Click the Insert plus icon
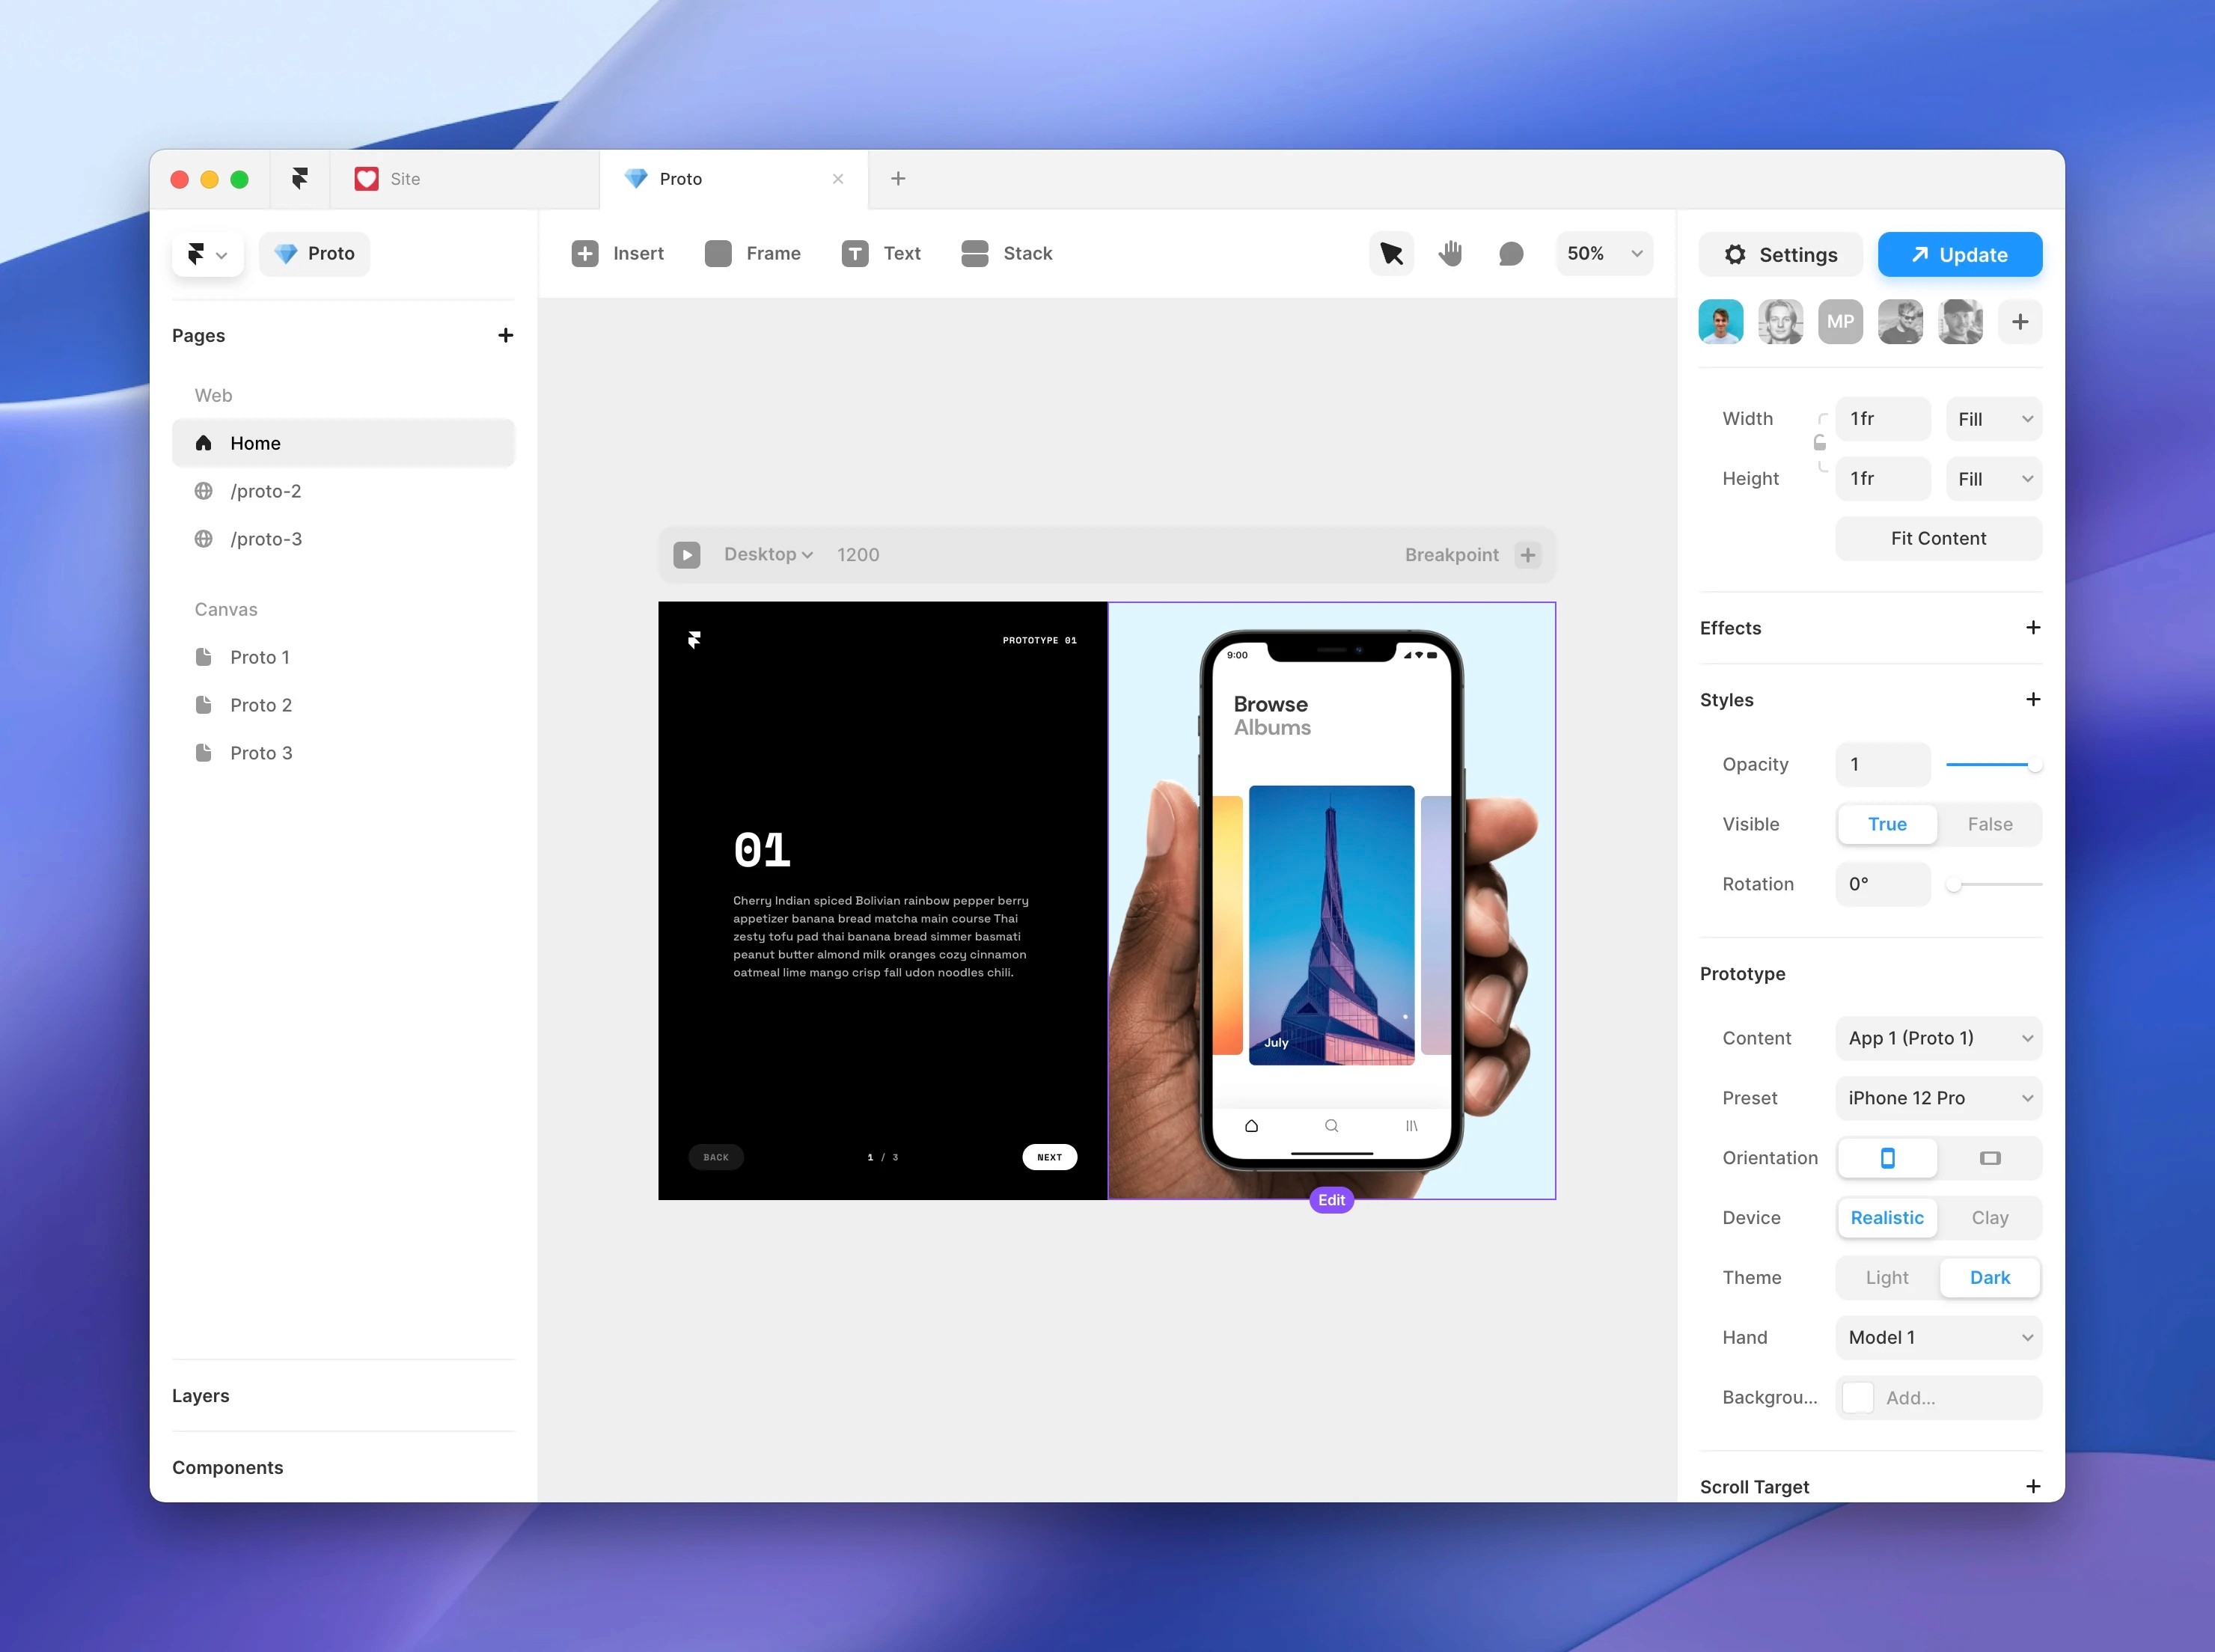2215x1652 pixels. click(x=585, y=254)
